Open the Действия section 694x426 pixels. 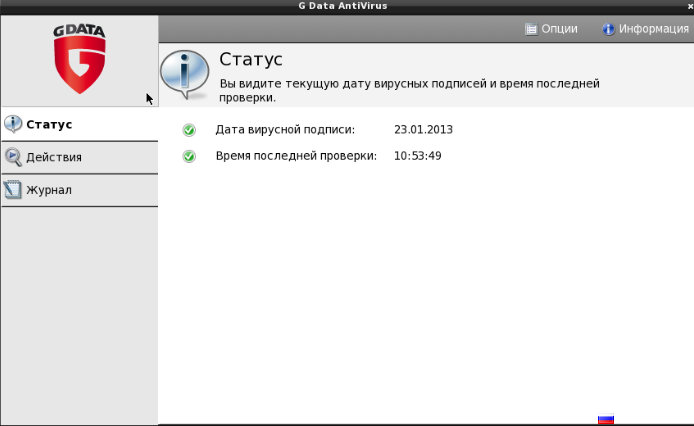[80, 158]
